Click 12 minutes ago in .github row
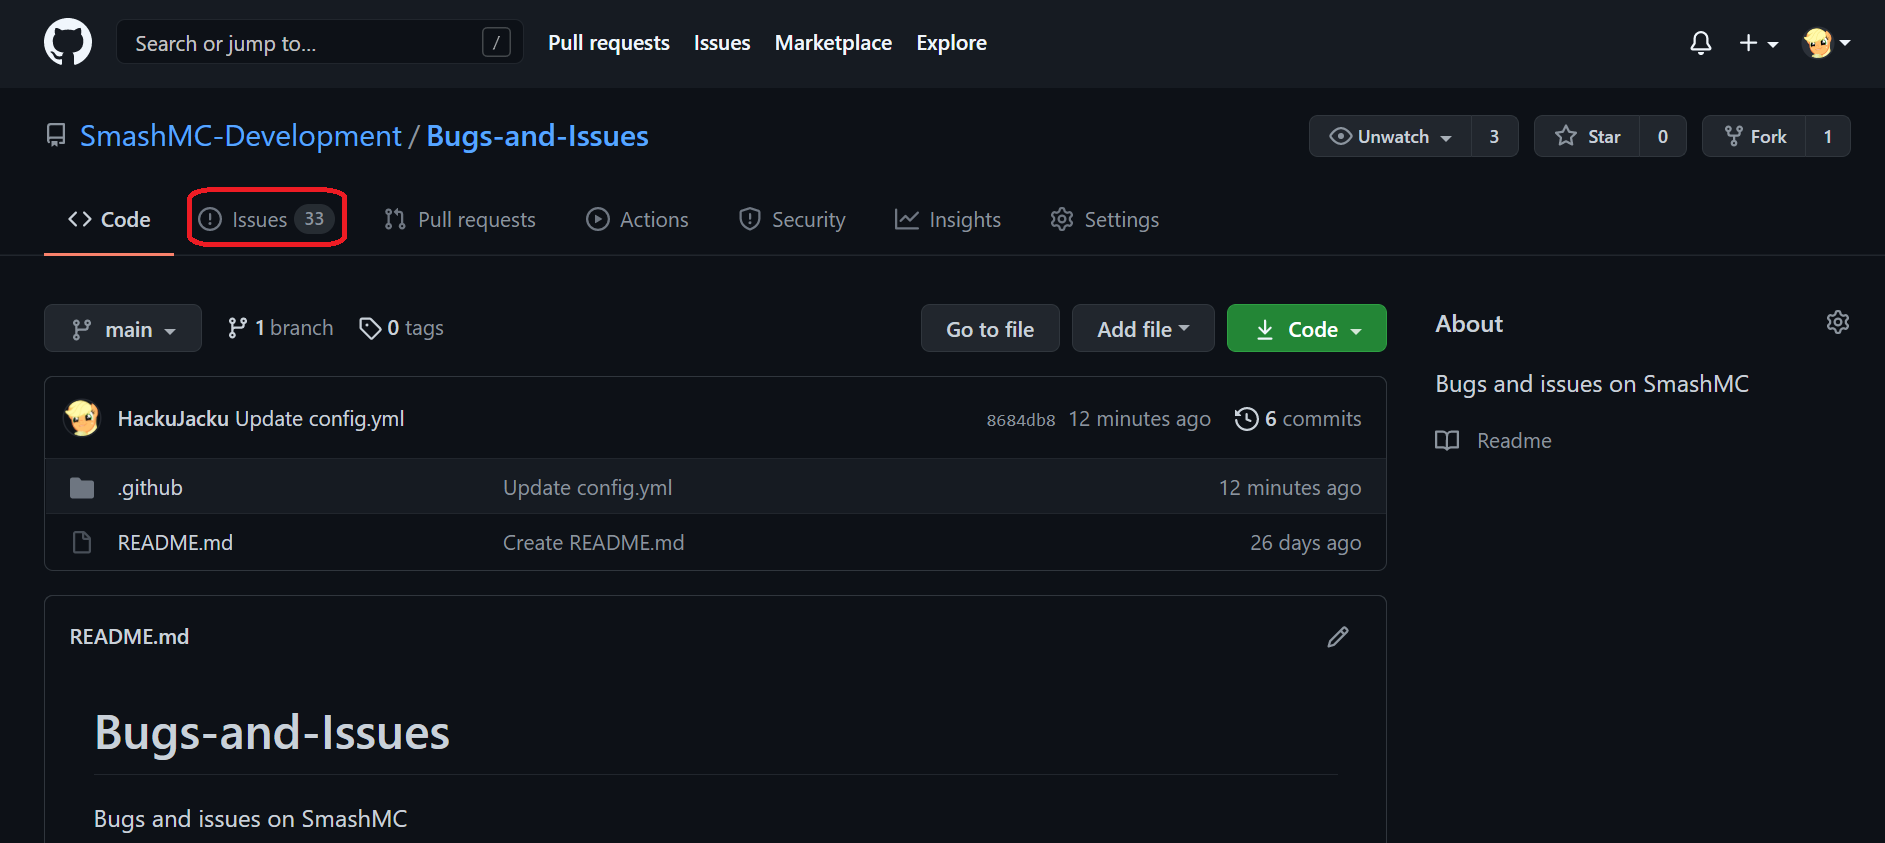 coord(1290,488)
